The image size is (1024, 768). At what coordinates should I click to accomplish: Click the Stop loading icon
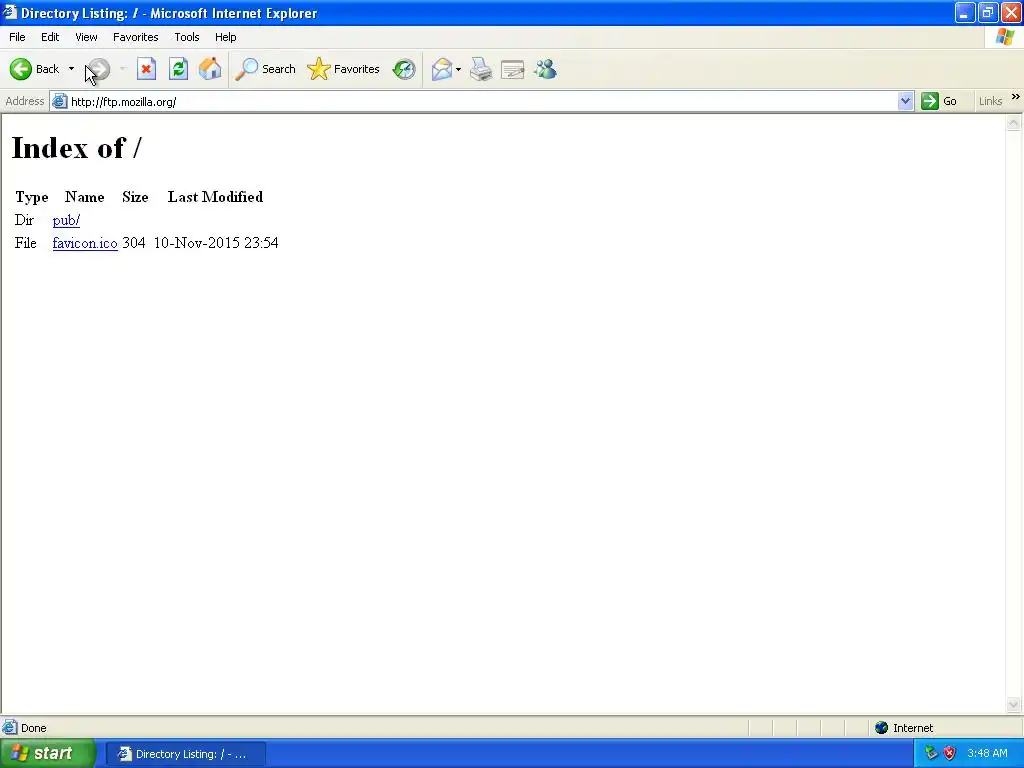(x=146, y=69)
